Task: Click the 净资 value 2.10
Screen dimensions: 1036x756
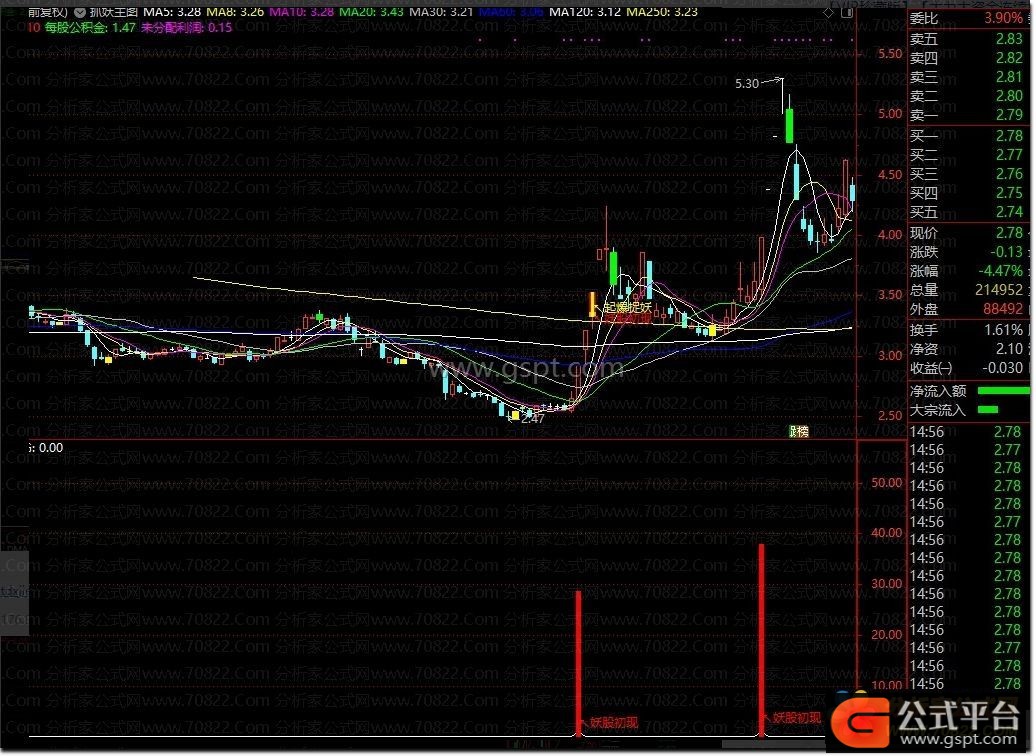Action: click(1010, 349)
